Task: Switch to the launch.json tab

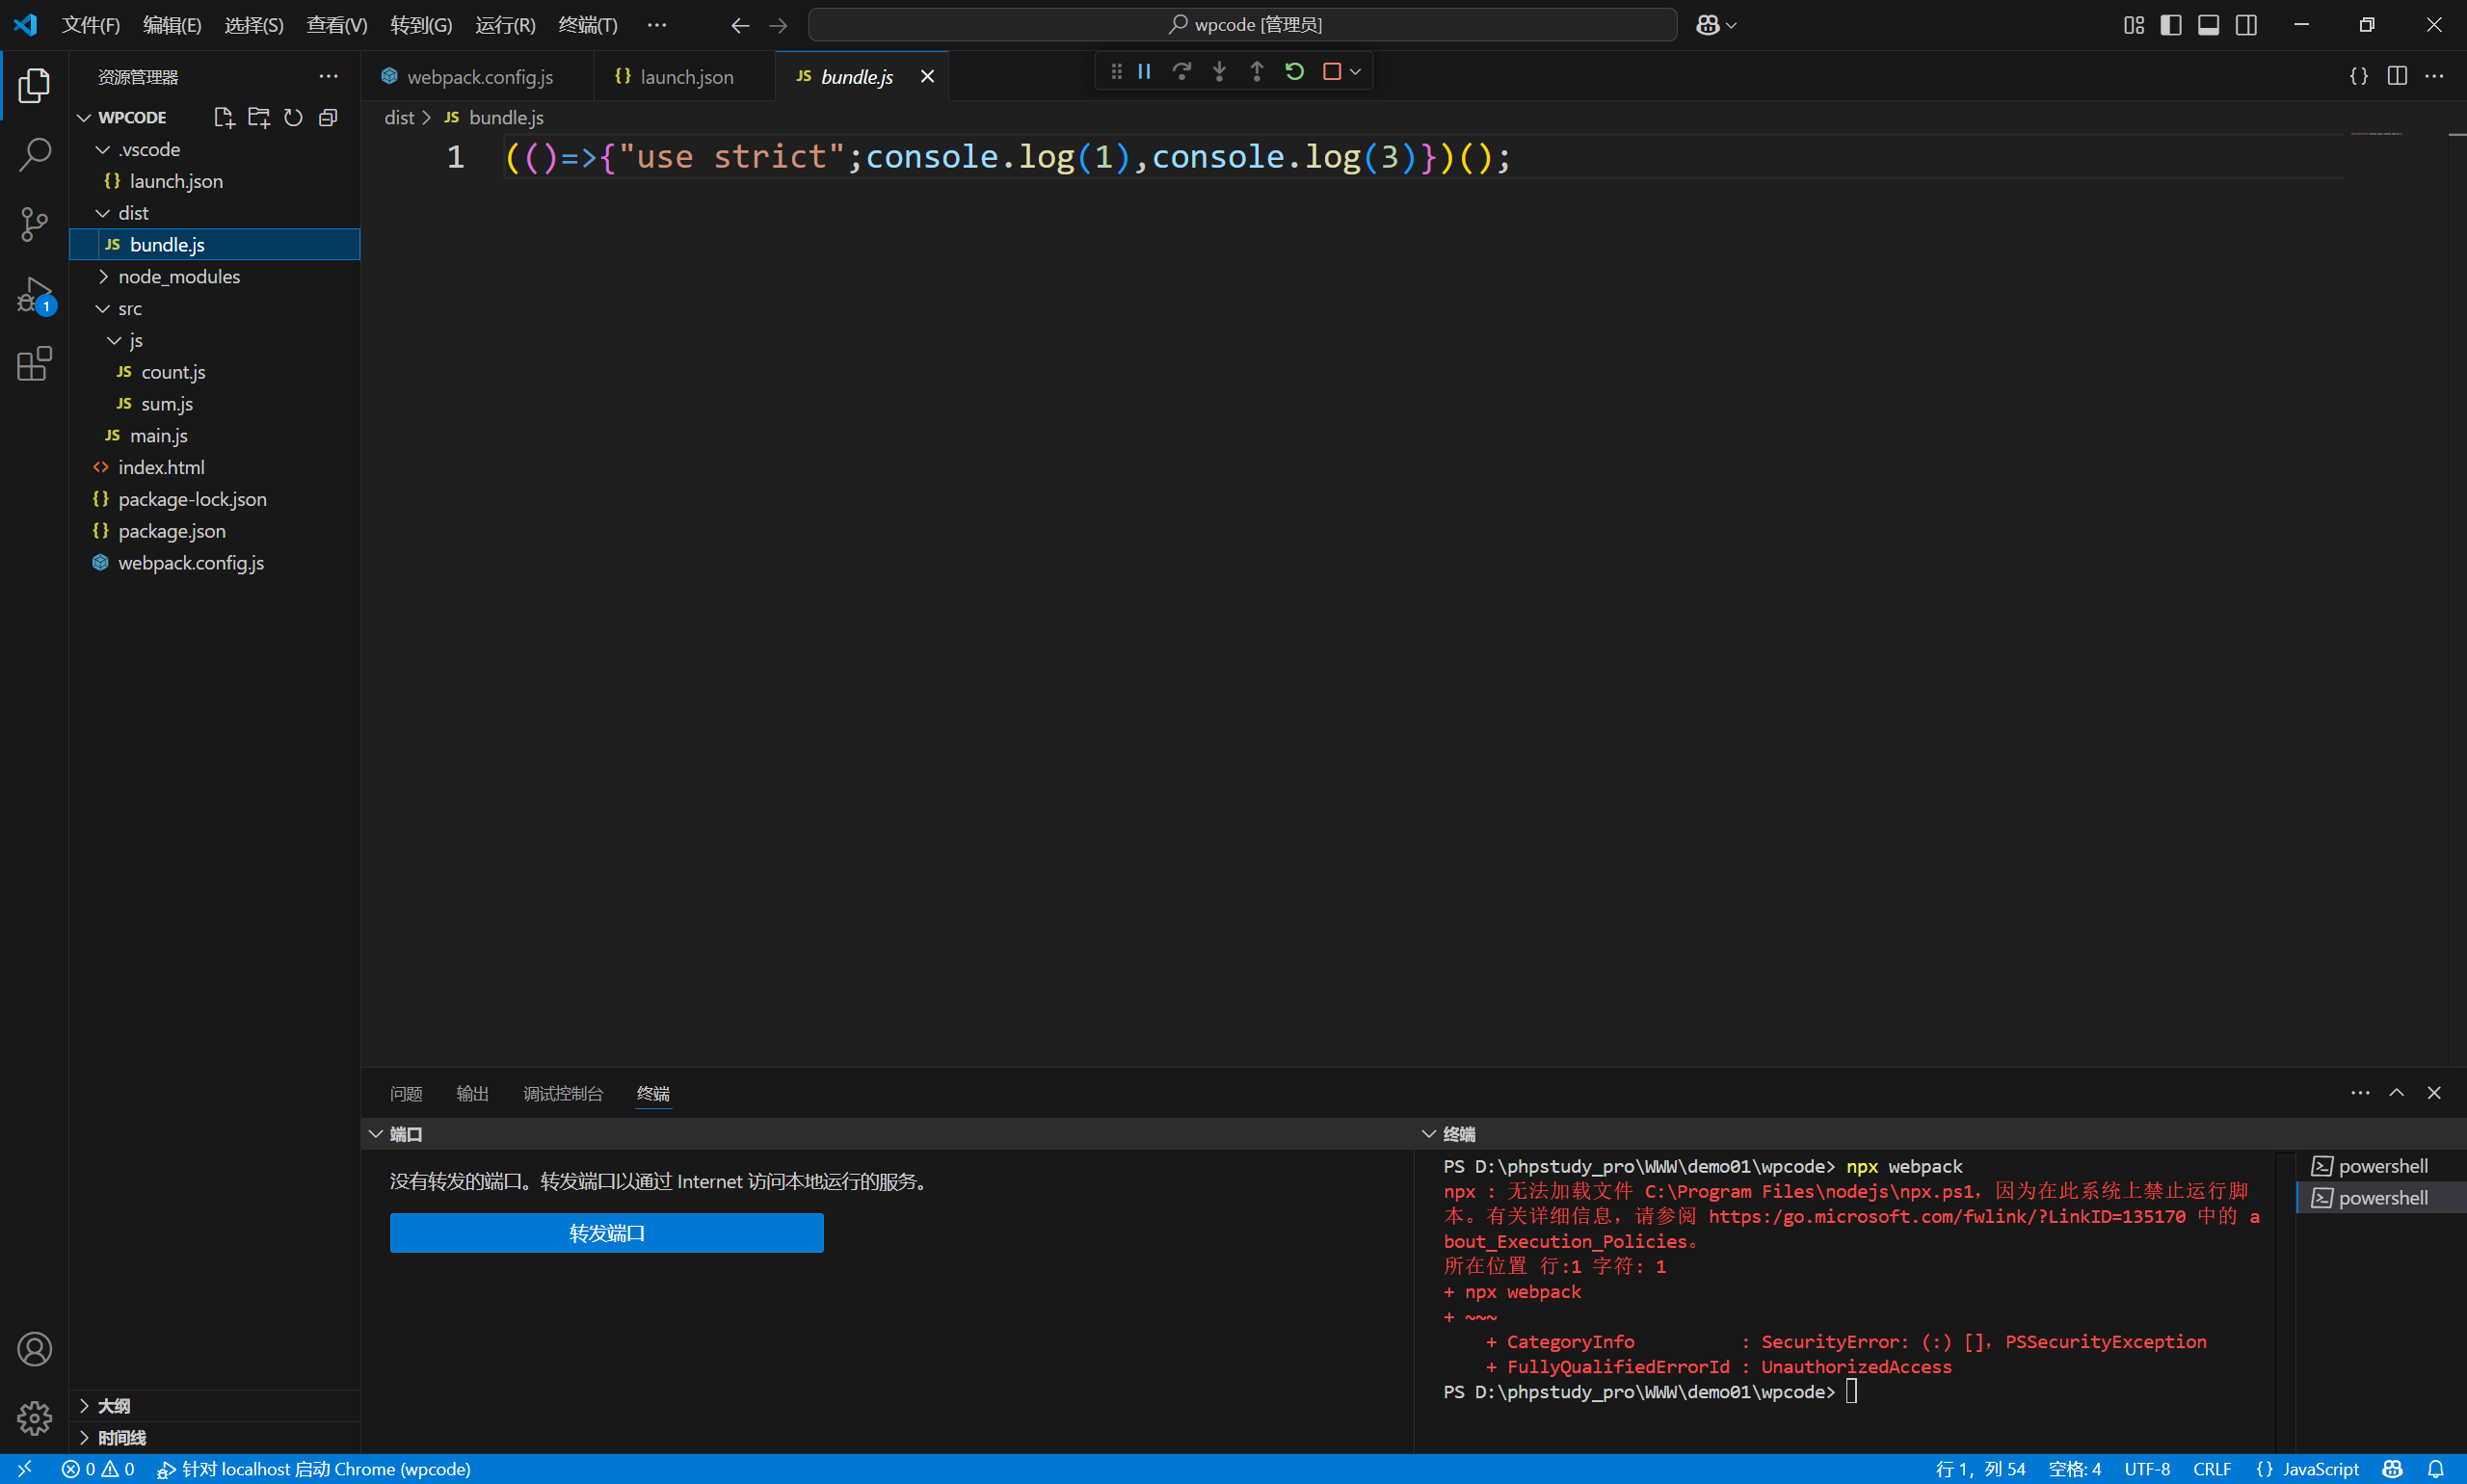Action: coord(686,76)
